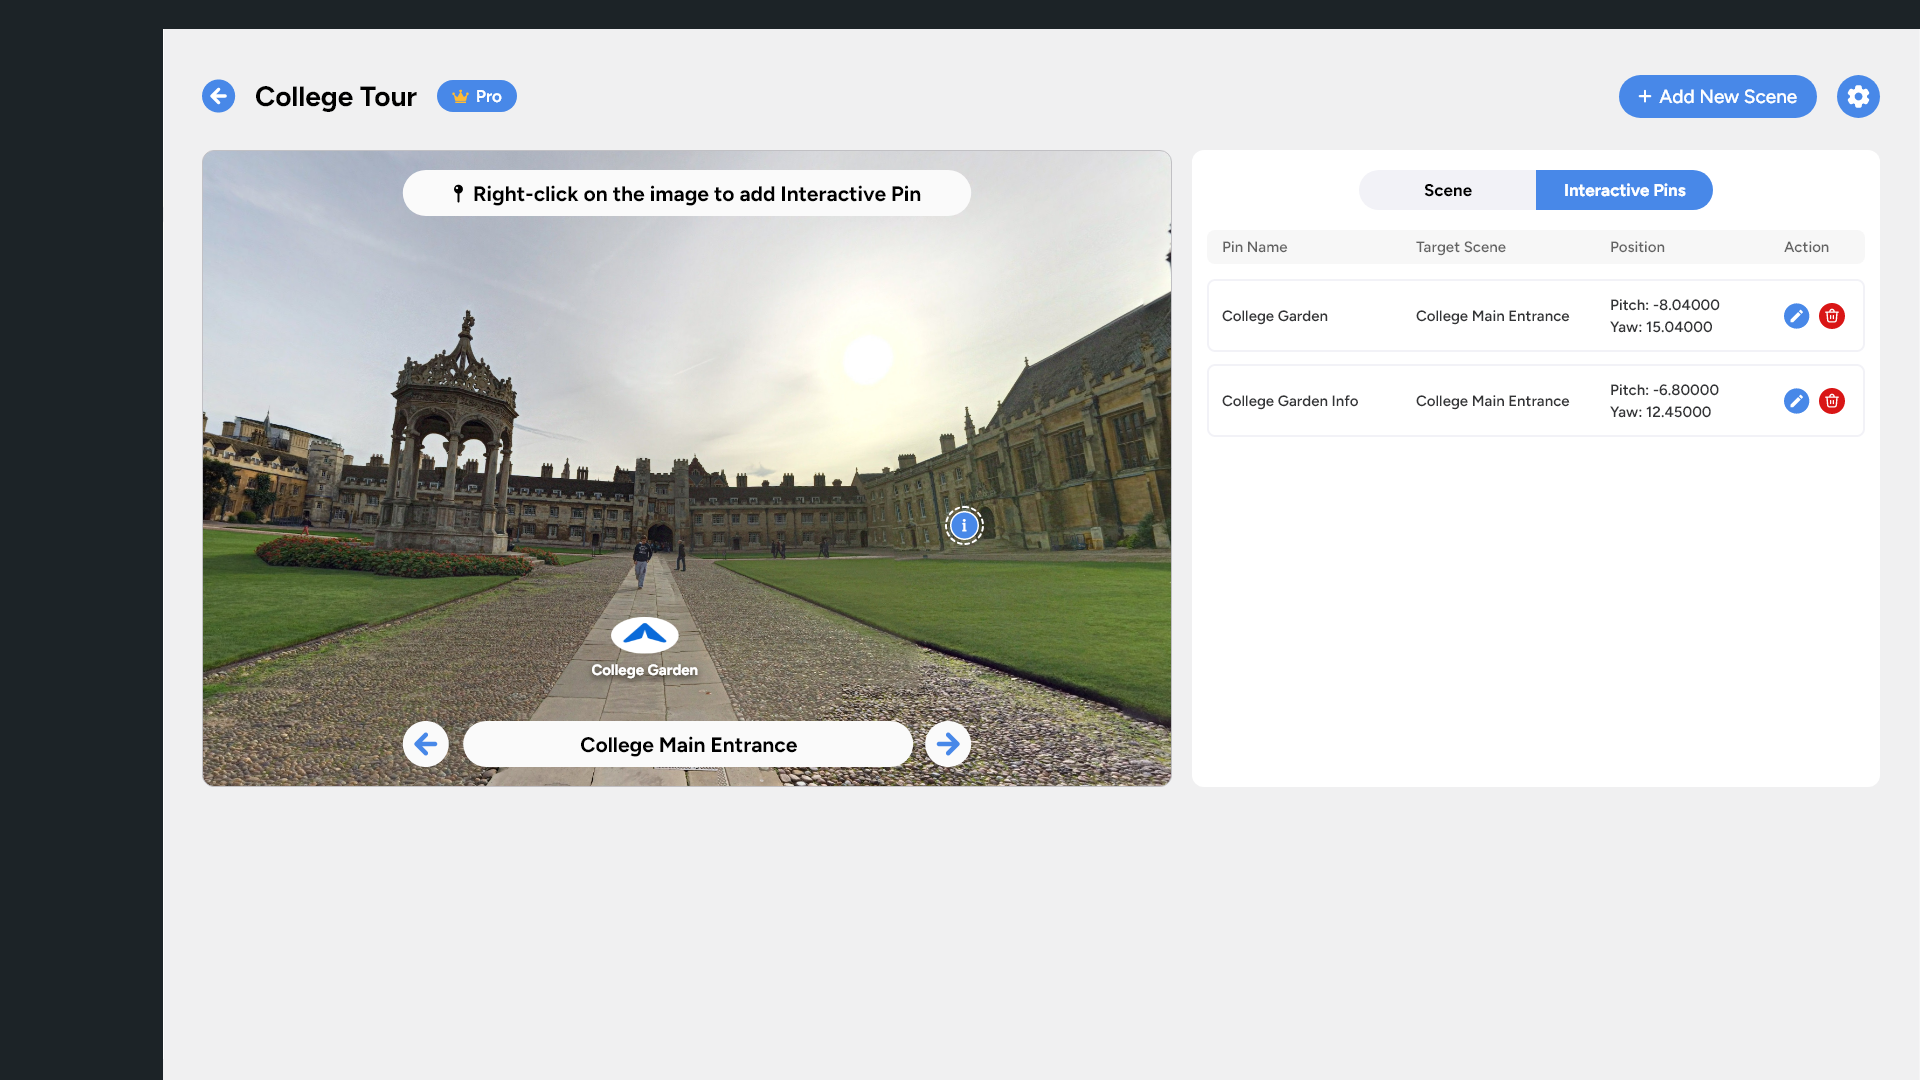Image resolution: width=1920 pixels, height=1080 pixels.
Task: Delete the College Garden pin
Action: (x=1831, y=316)
